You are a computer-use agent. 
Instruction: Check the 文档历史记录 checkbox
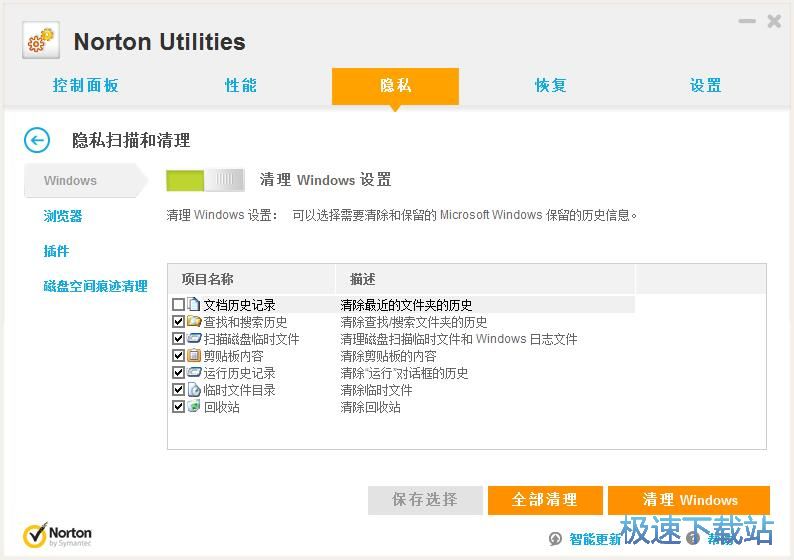click(178, 305)
